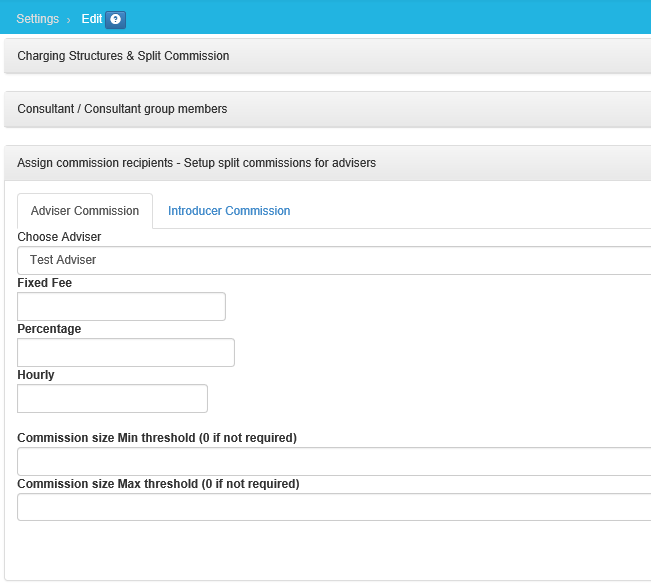The image size is (651, 585).
Task: Expand Consultant / Consultant group members panel
Action: coord(122,109)
